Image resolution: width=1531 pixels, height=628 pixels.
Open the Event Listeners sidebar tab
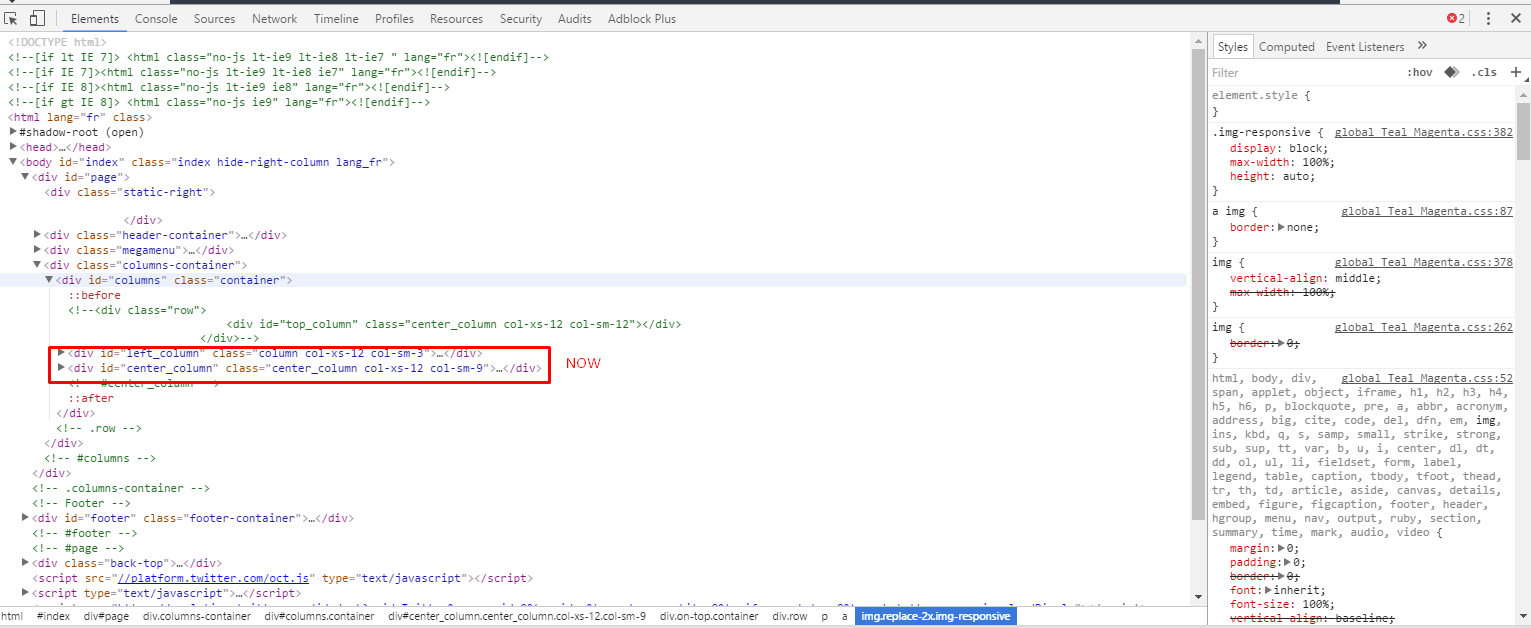(1365, 46)
